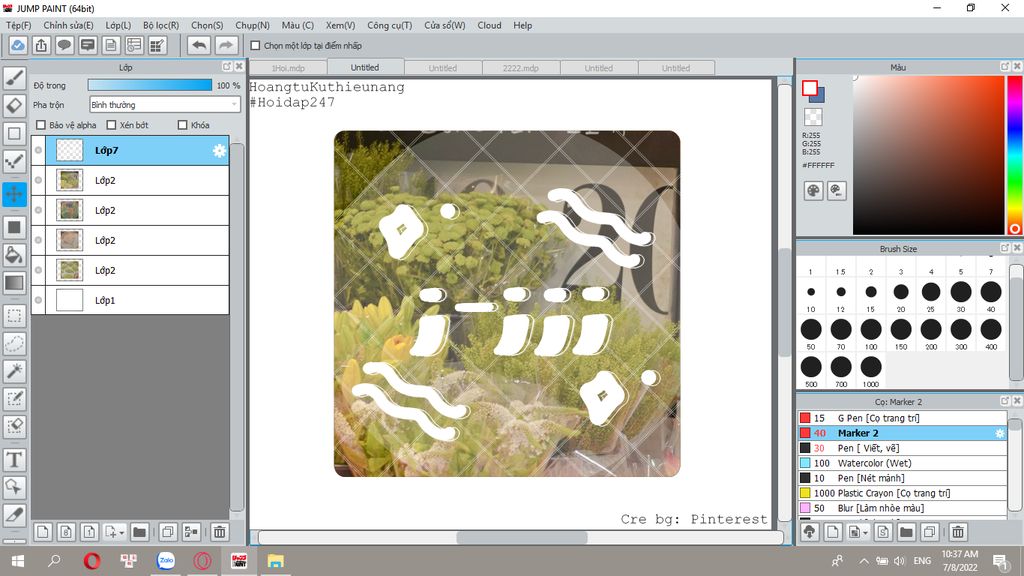
Task: Click the Độ trong opacity slider
Action: tap(150, 85)
